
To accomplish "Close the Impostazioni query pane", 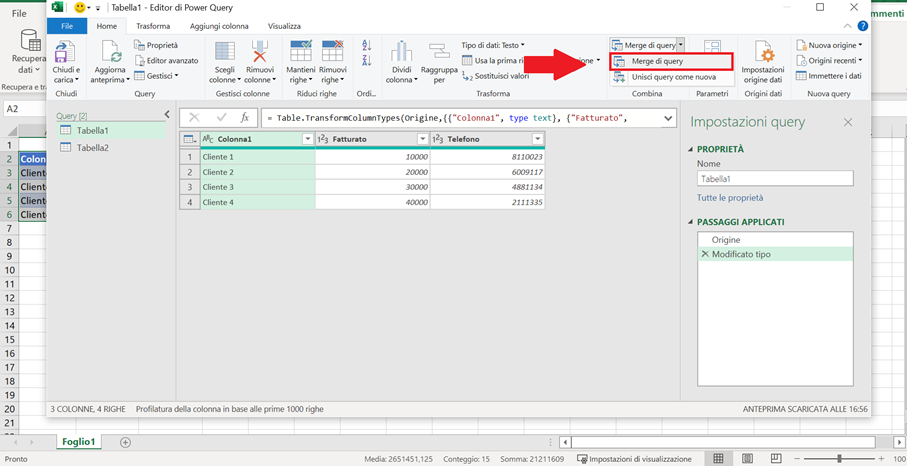I will pos(848,122).
